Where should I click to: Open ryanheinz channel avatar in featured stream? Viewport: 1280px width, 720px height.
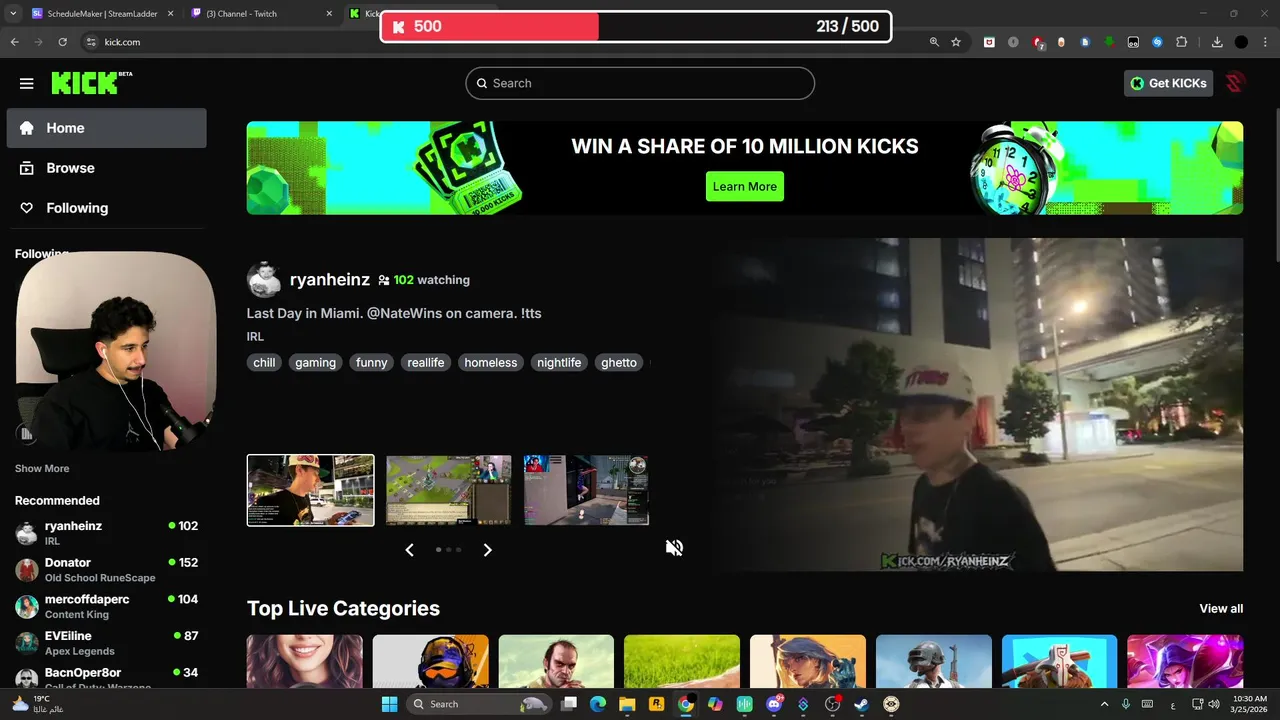pos(264,280)
